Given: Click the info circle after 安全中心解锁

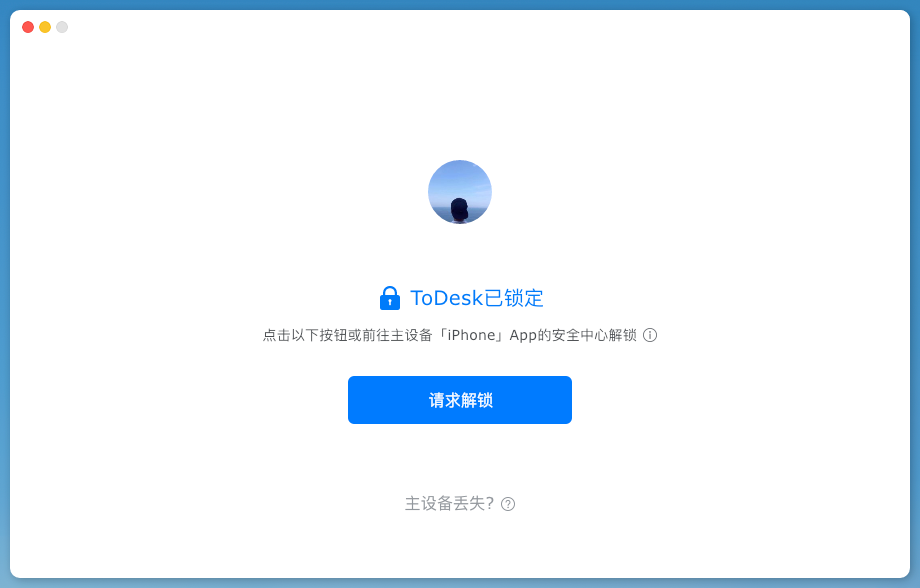Looking at the screenshot, I should (650, 335).
